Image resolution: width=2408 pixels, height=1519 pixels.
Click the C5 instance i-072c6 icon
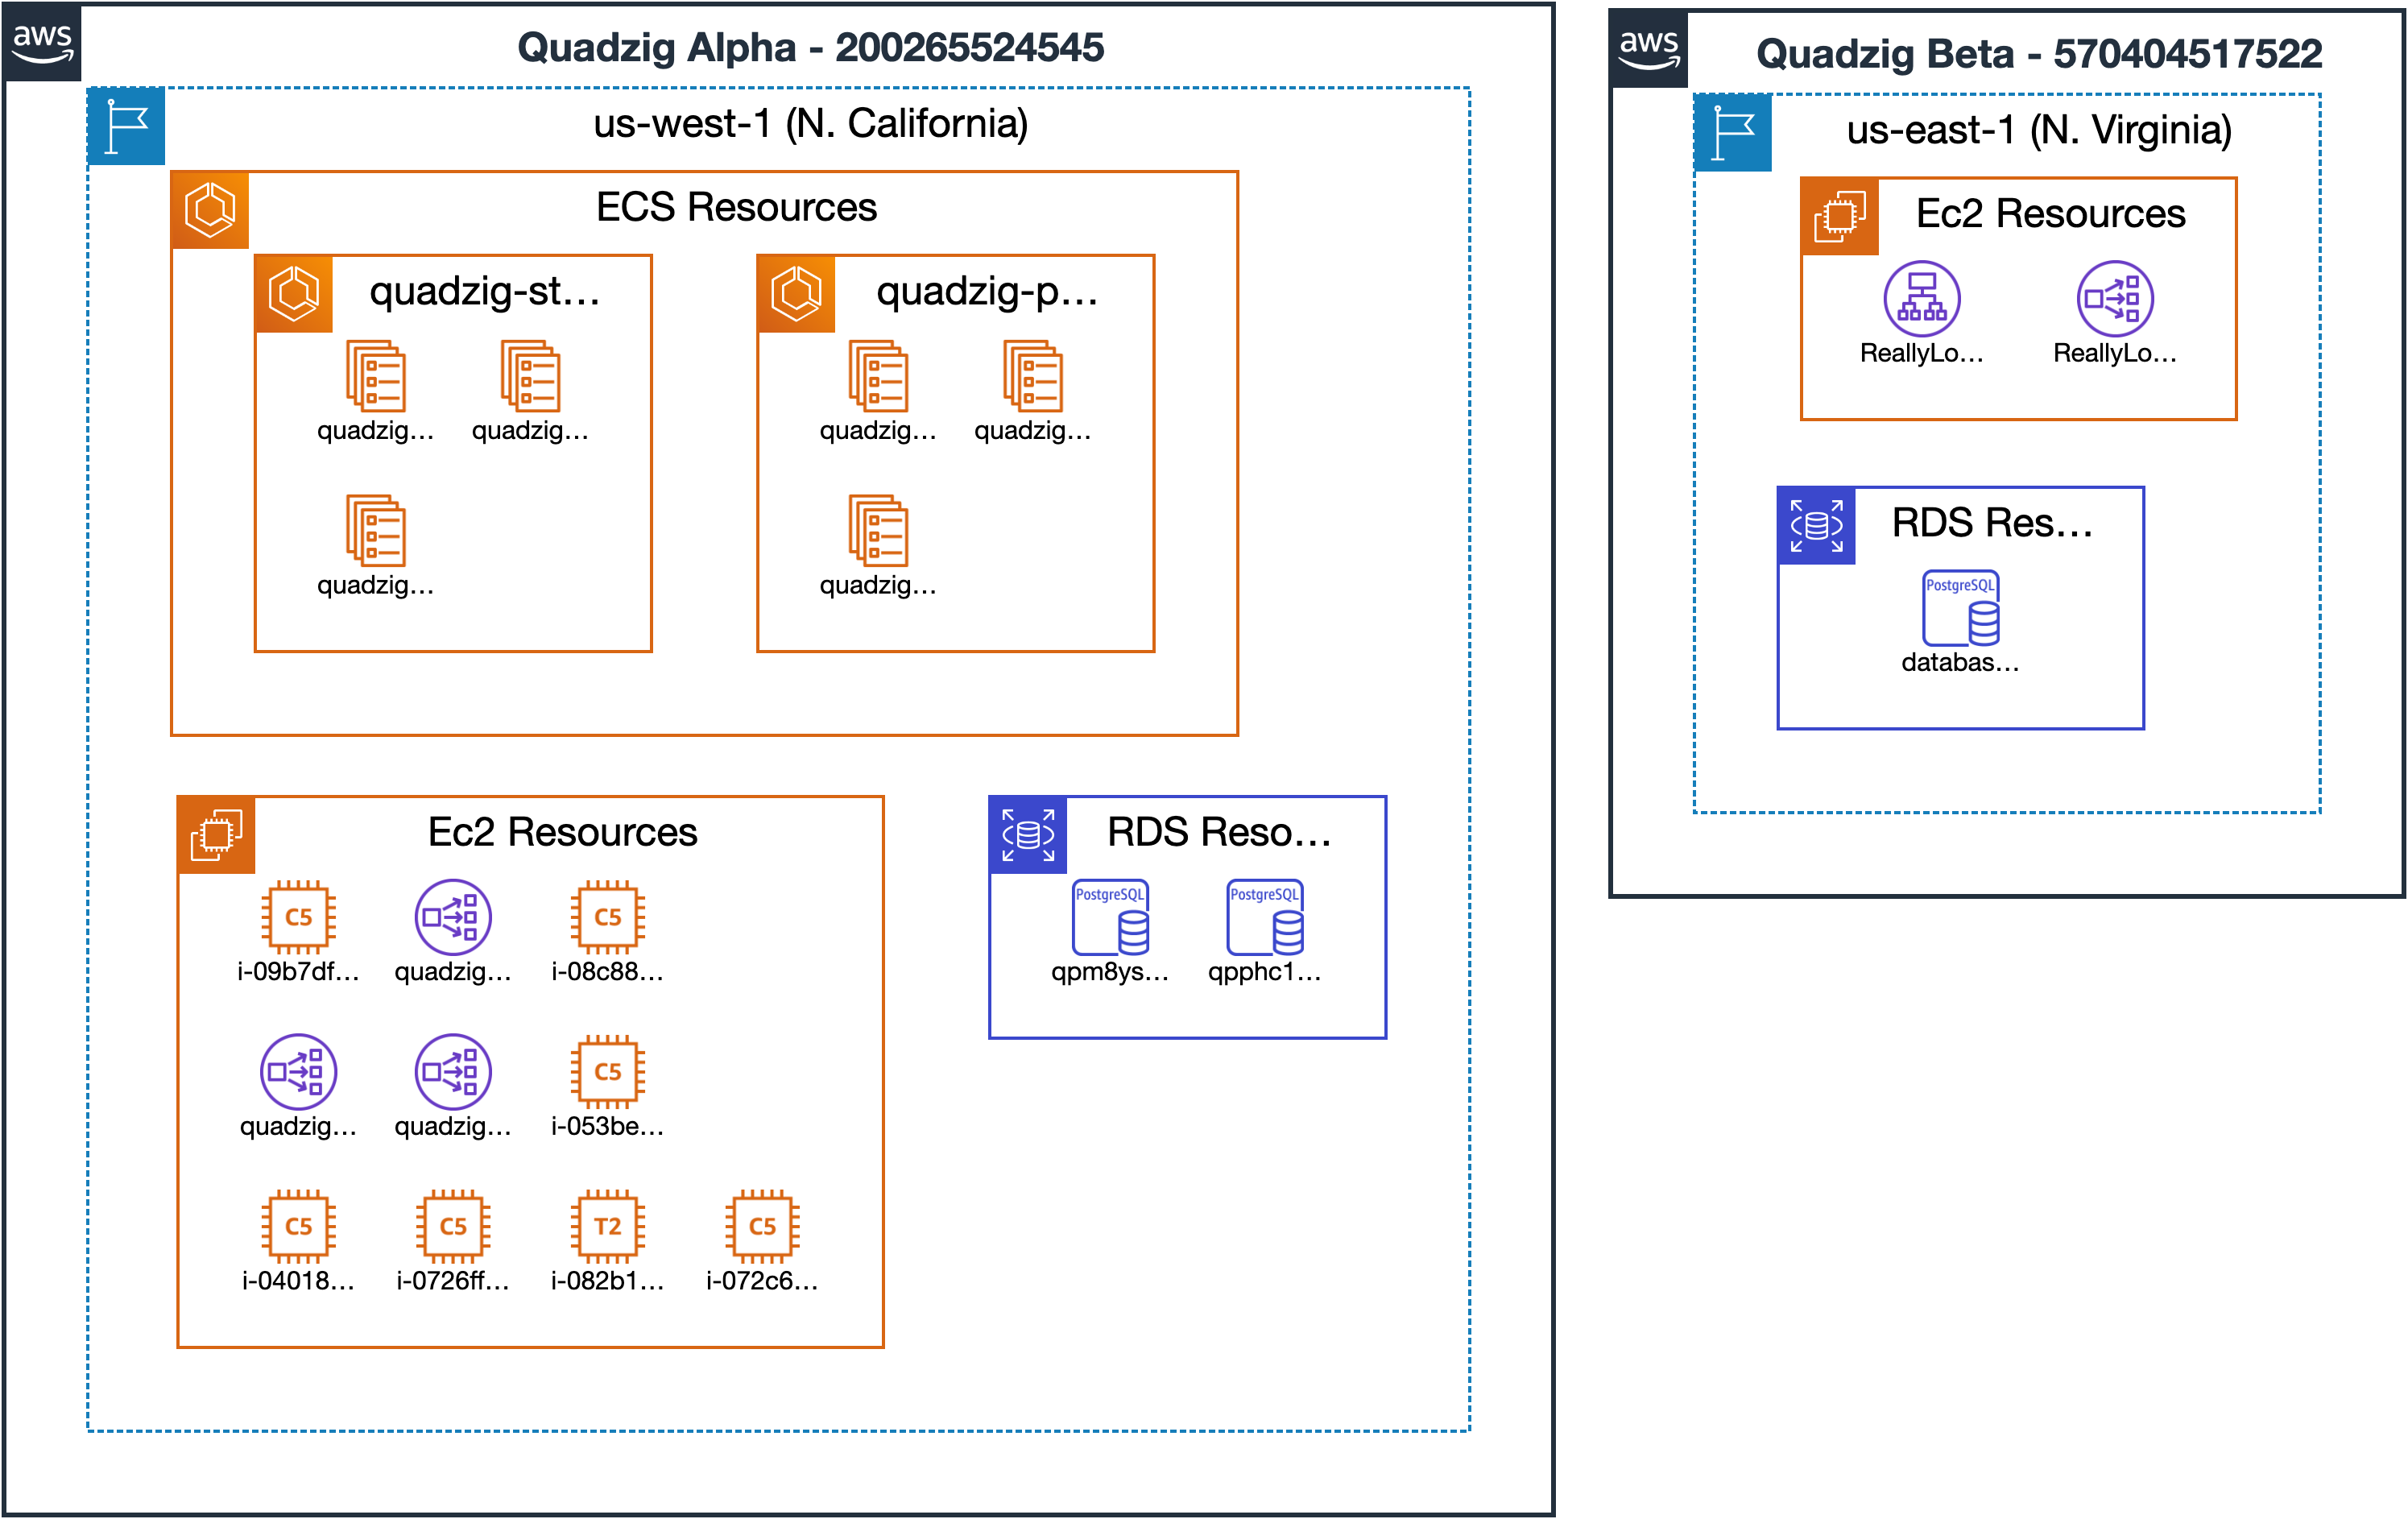(x=762, y=1226)
